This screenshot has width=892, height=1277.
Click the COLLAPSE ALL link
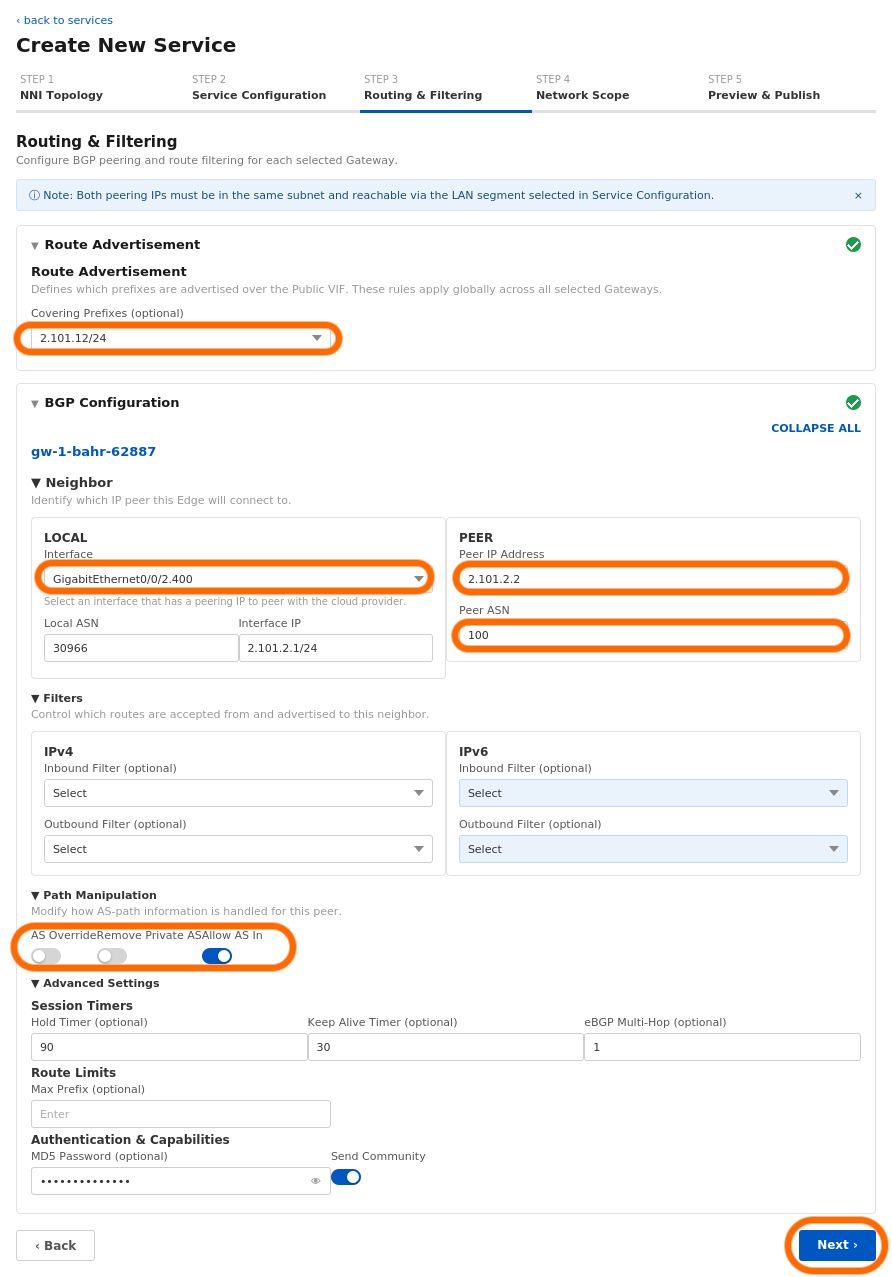[816, 429]
